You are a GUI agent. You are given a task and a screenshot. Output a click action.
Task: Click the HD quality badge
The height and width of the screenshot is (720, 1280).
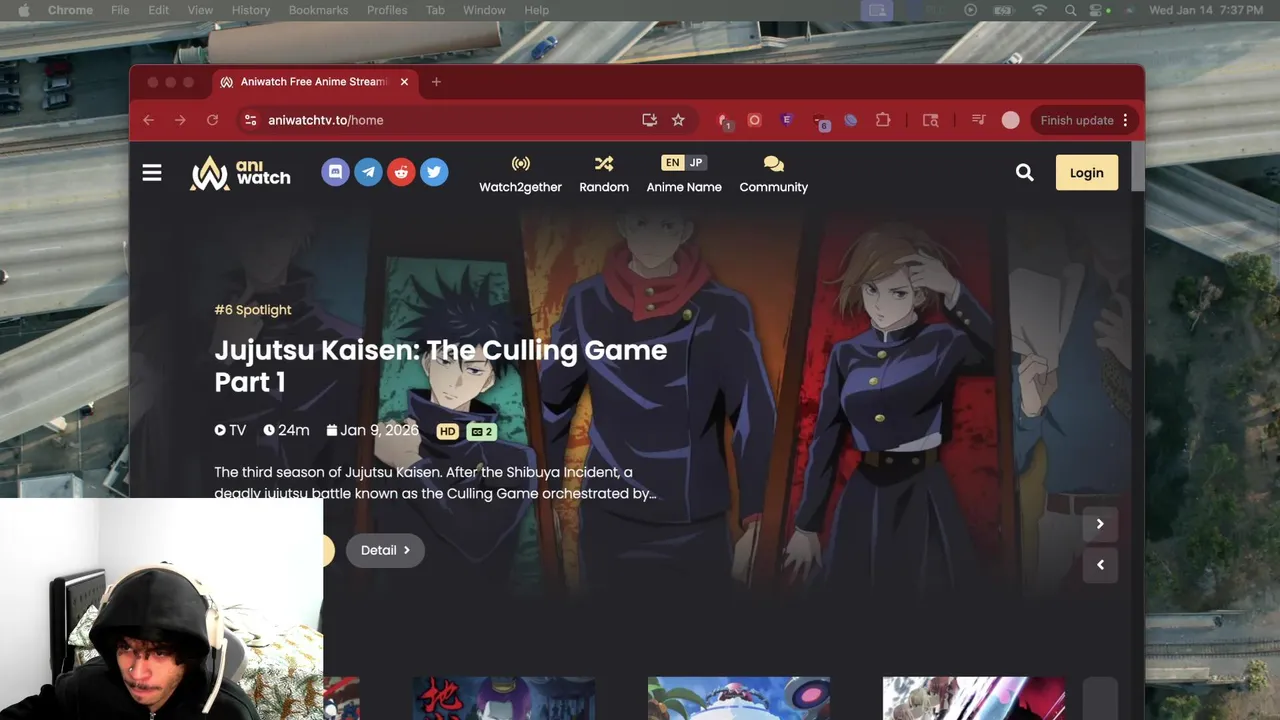click(447, 431)
